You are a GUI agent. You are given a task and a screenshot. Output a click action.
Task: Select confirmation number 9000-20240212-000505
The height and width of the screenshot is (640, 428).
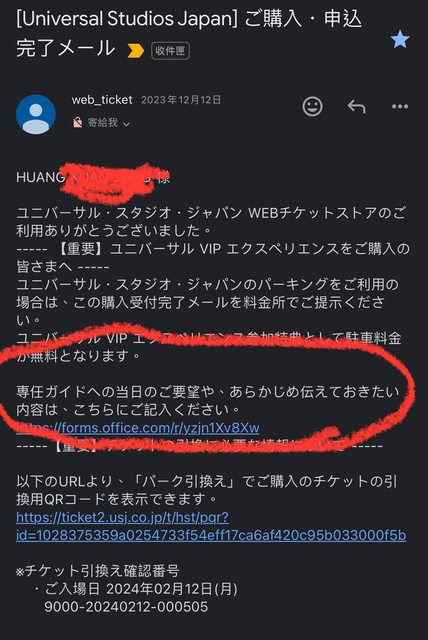(126, 607)
